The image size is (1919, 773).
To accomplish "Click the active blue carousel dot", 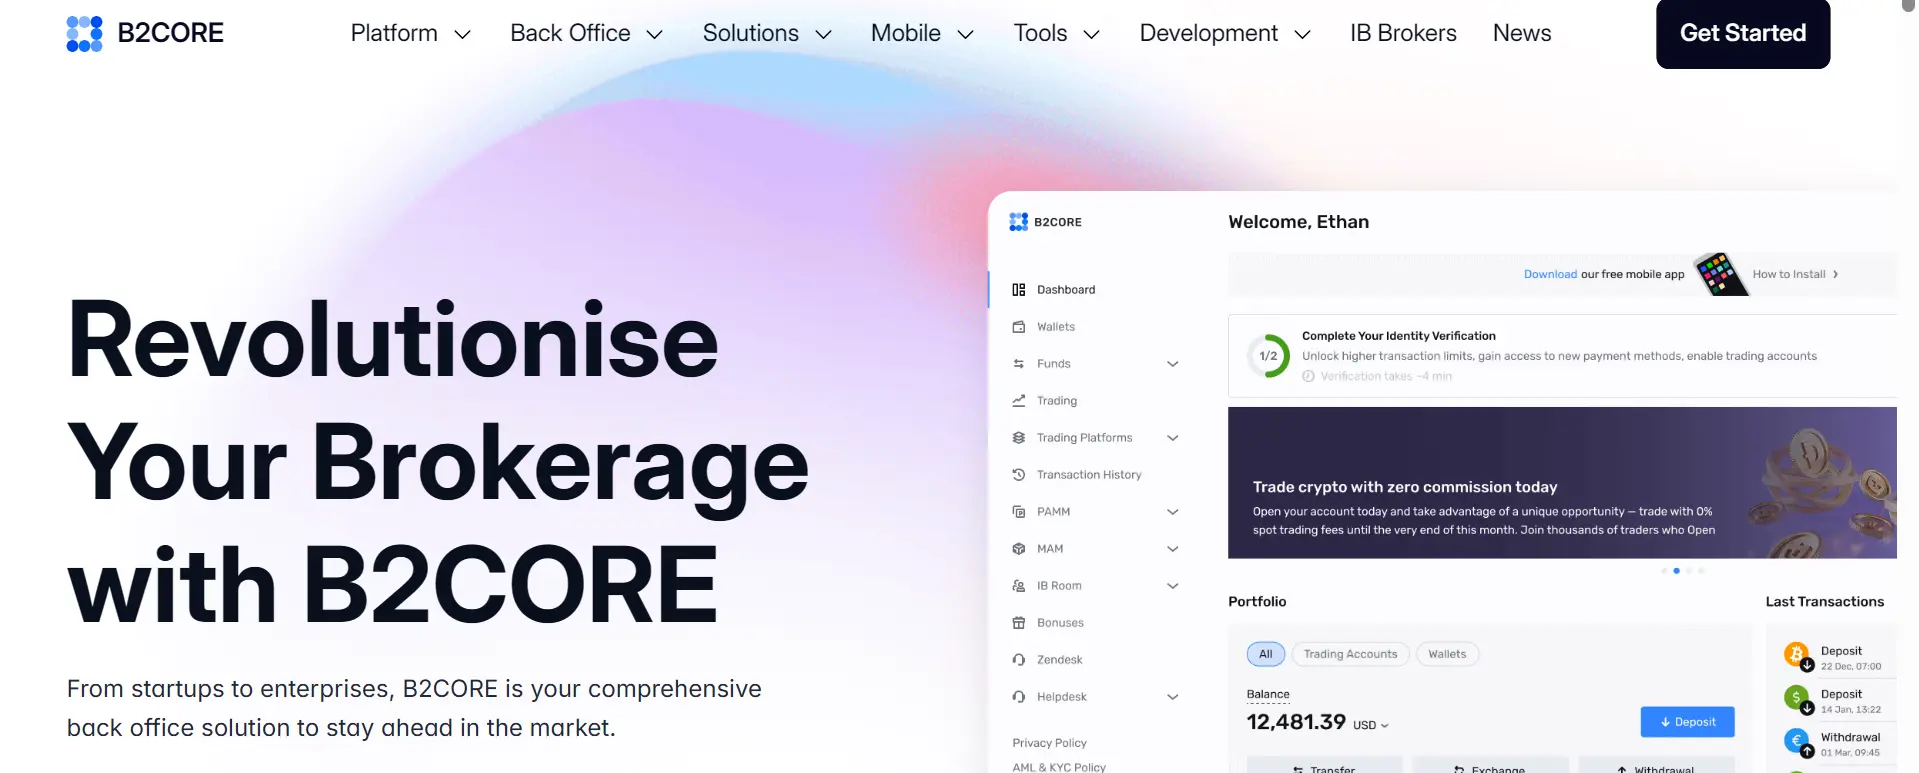I will coord(1677,571).
